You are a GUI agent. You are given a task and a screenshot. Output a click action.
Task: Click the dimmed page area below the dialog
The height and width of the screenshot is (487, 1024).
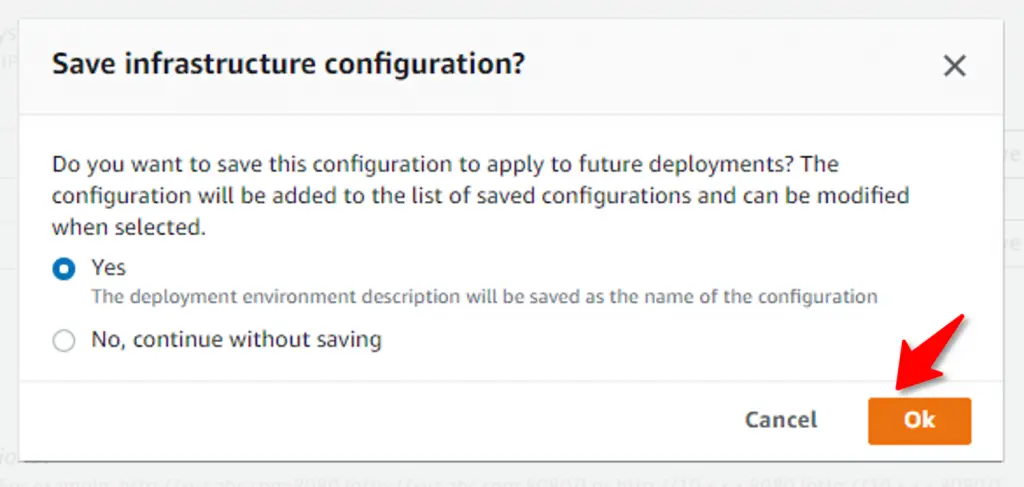pyautogui.click(x=512, y=475)
